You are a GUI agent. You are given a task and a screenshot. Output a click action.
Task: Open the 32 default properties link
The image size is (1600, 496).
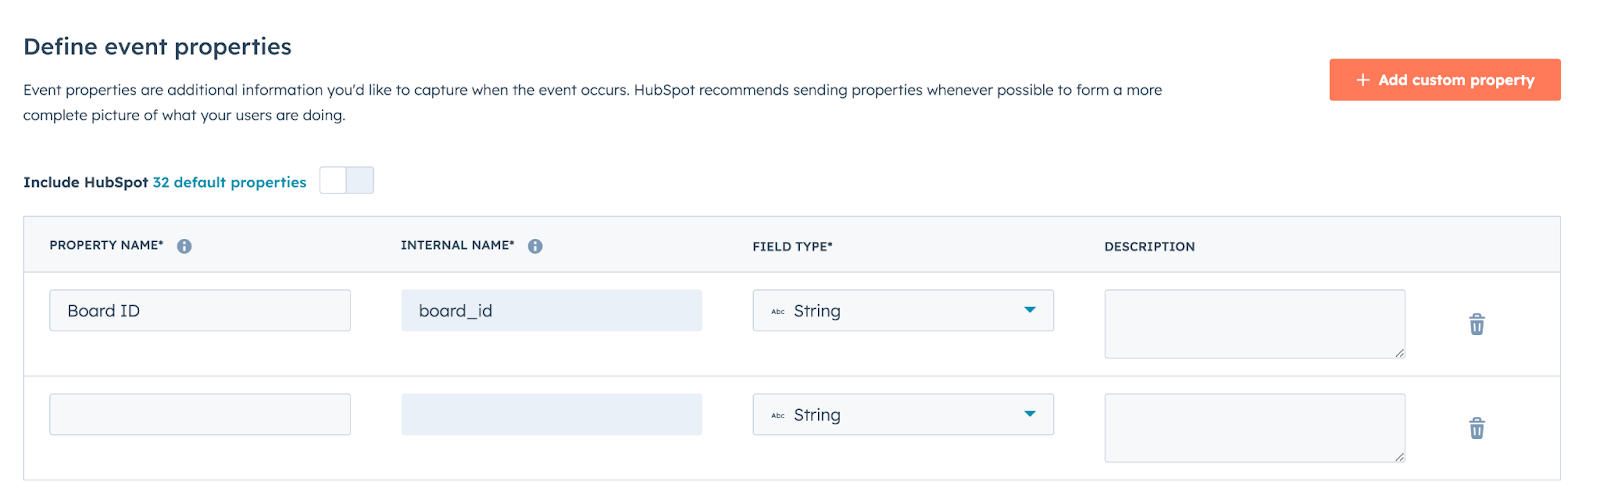[x=229, y=182]
